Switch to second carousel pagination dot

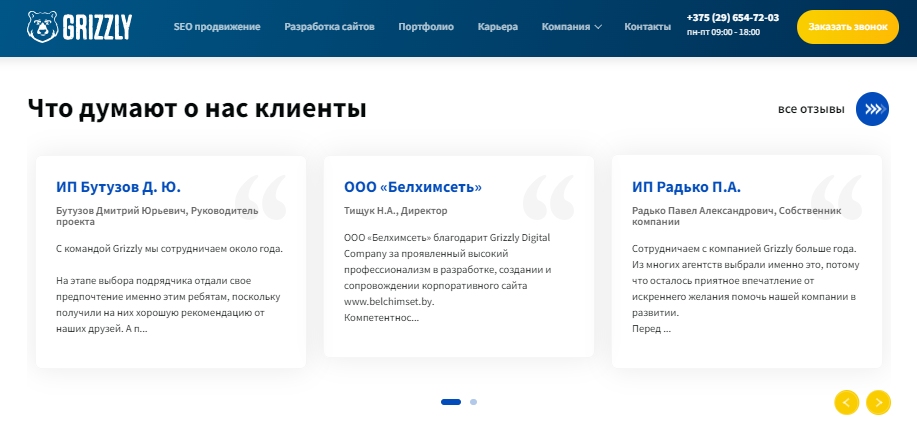pyautogui.click(x=473, y=402)
